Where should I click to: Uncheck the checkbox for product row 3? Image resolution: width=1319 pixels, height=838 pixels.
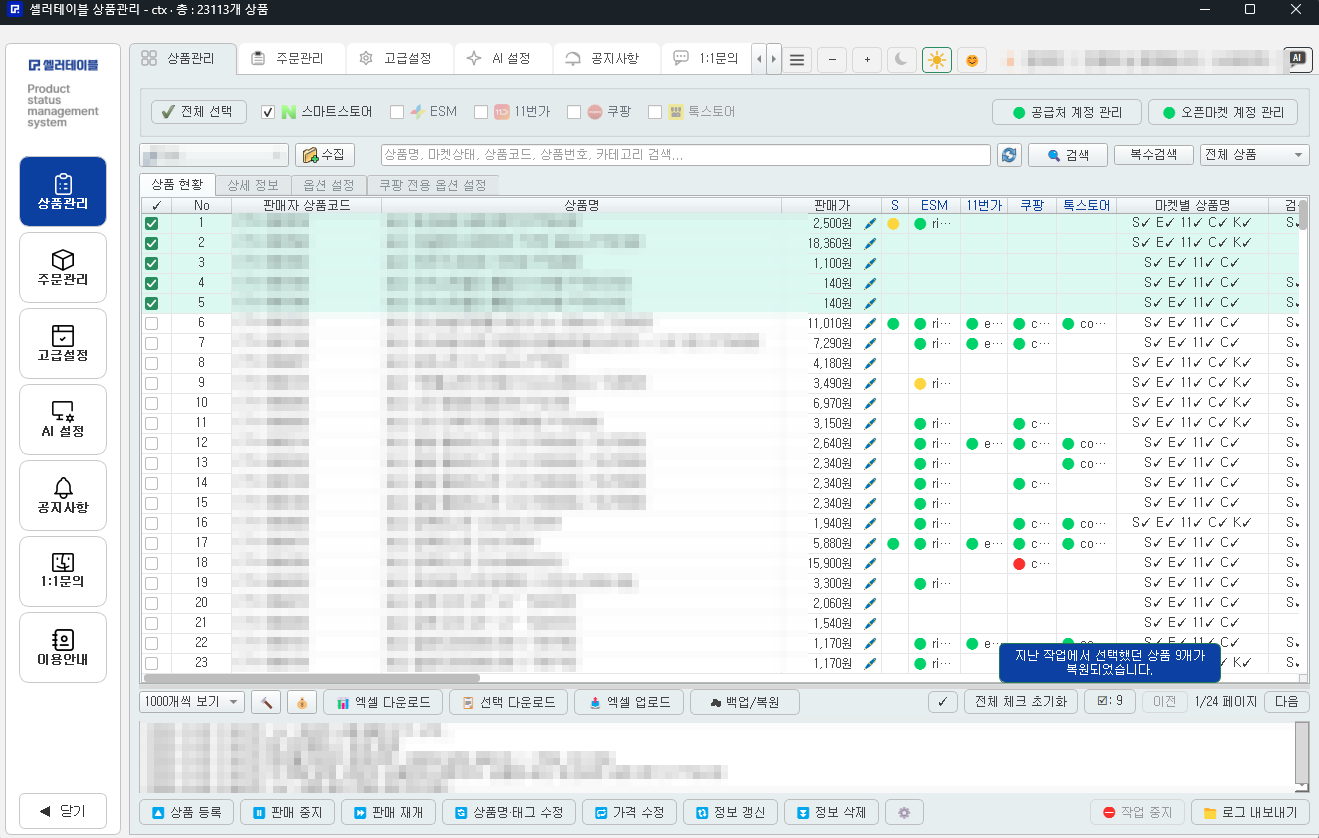tap(152, 263)
